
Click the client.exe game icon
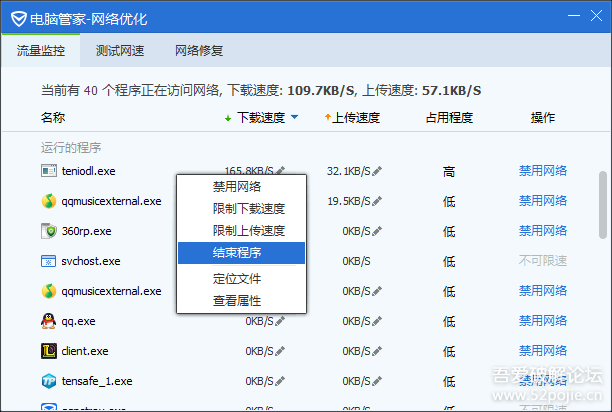49,351
